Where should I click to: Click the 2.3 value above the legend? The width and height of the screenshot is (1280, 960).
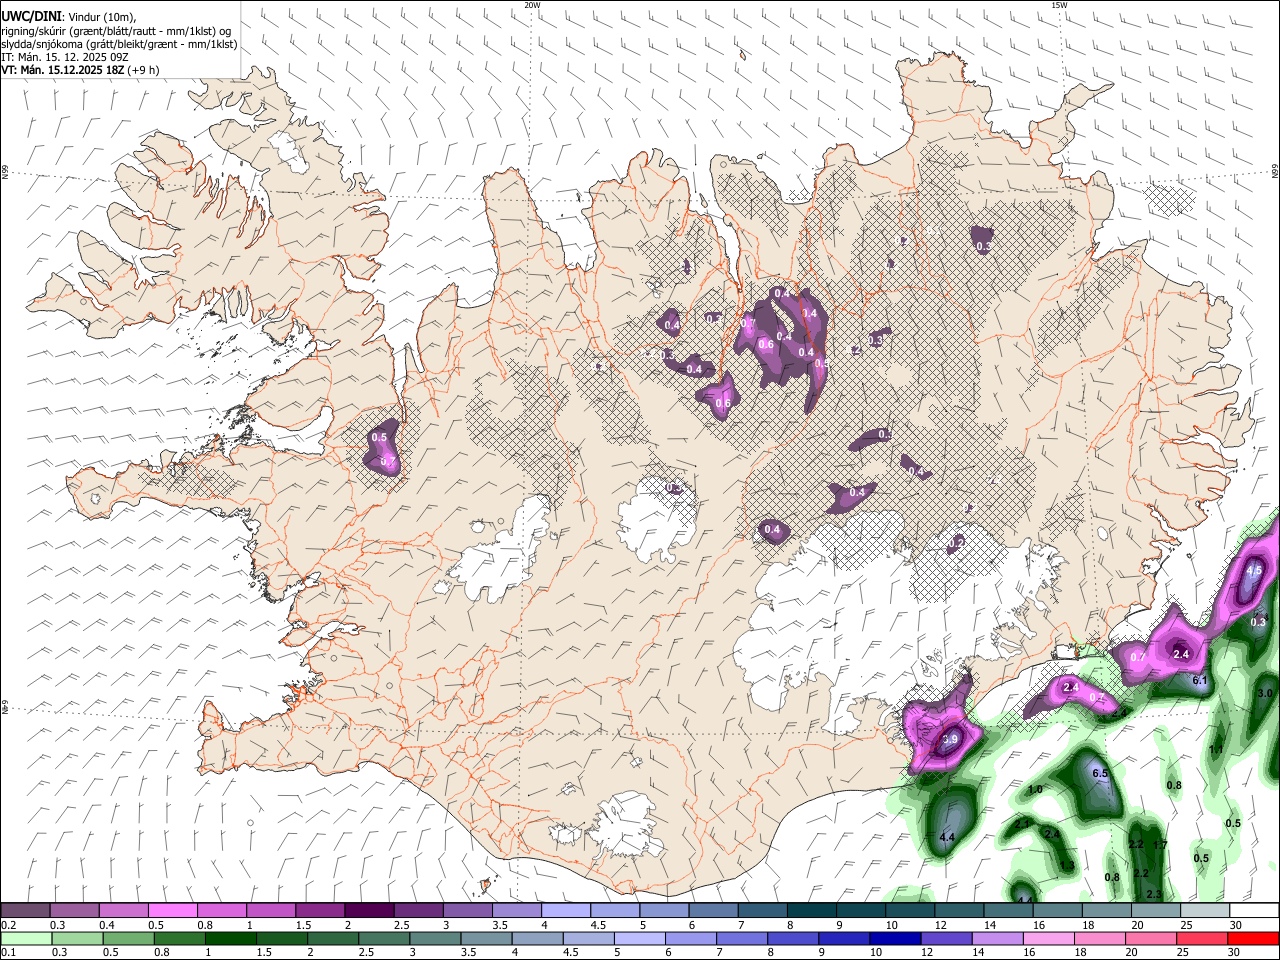tap(1154, 894)
